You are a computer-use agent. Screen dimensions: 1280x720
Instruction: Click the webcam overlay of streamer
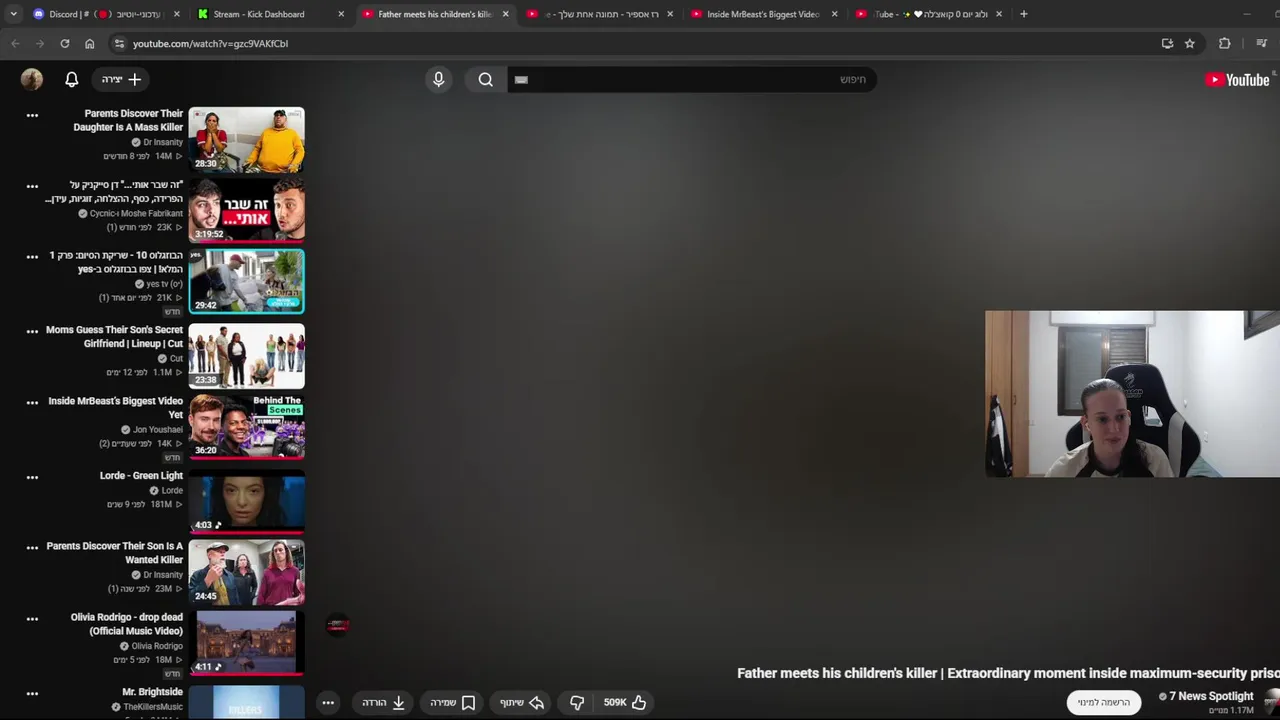(x=1132, y=394)
